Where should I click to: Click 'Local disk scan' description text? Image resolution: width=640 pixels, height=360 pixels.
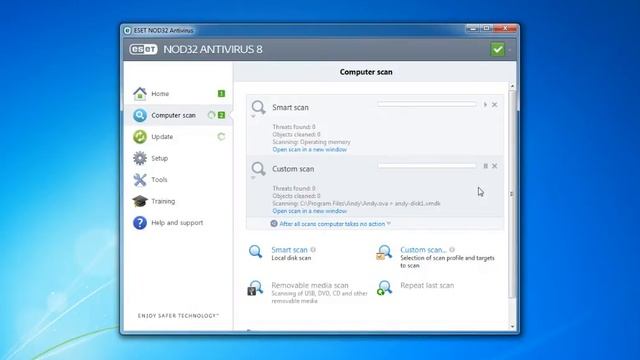(x=291, y=258)
